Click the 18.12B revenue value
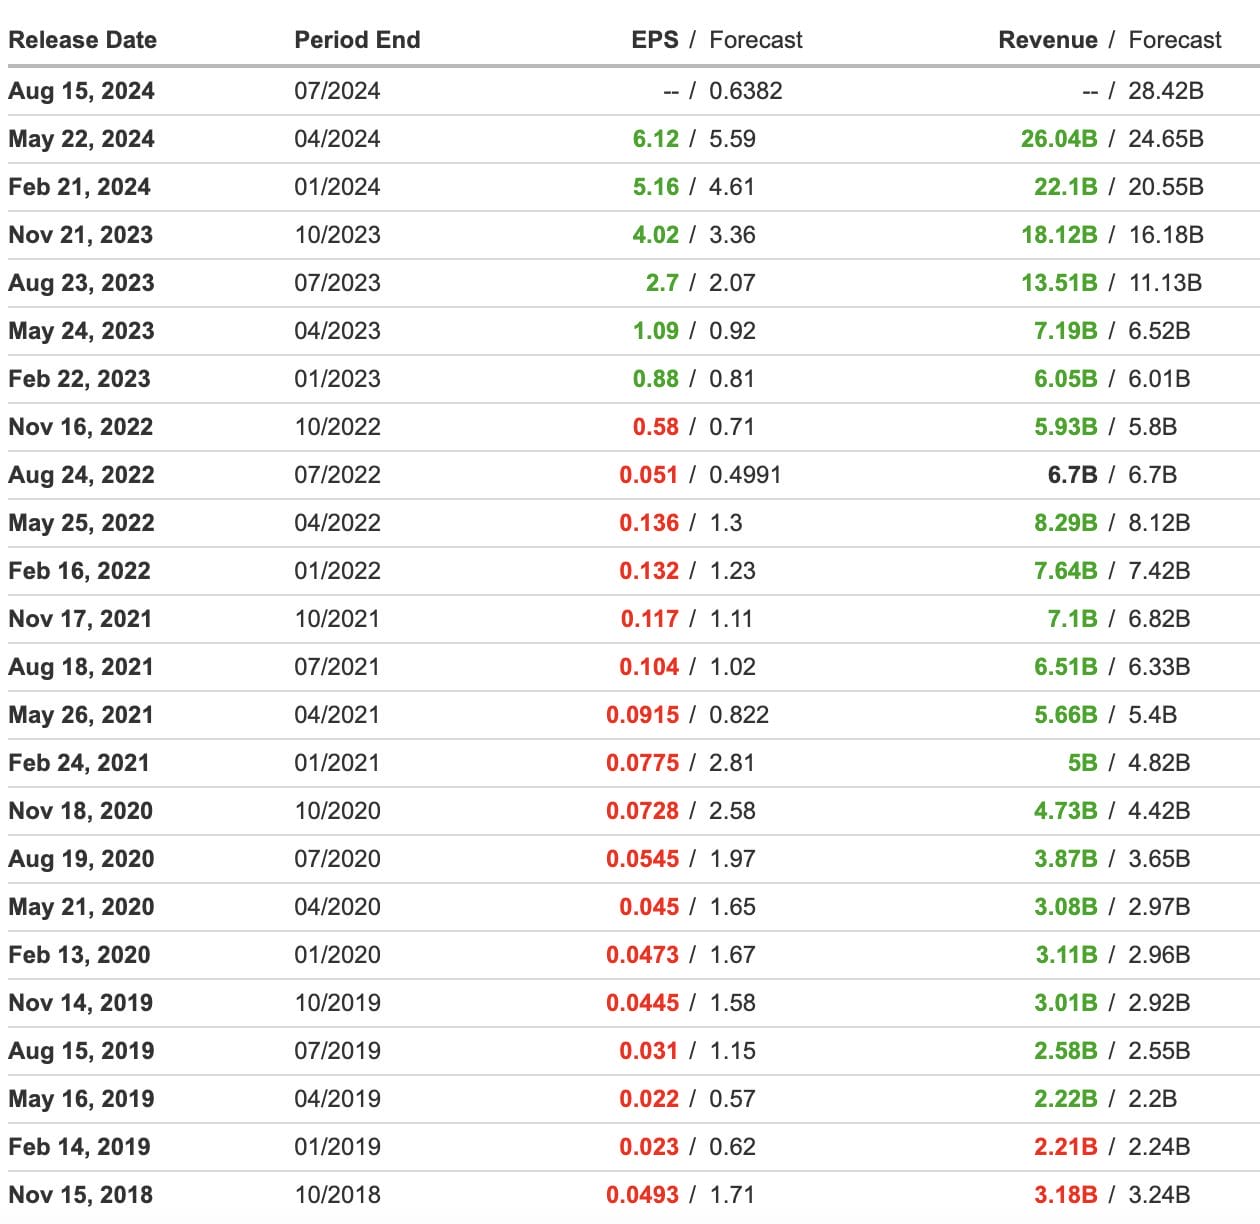Screen dimensions: 1260x1224 [1059, 235]
